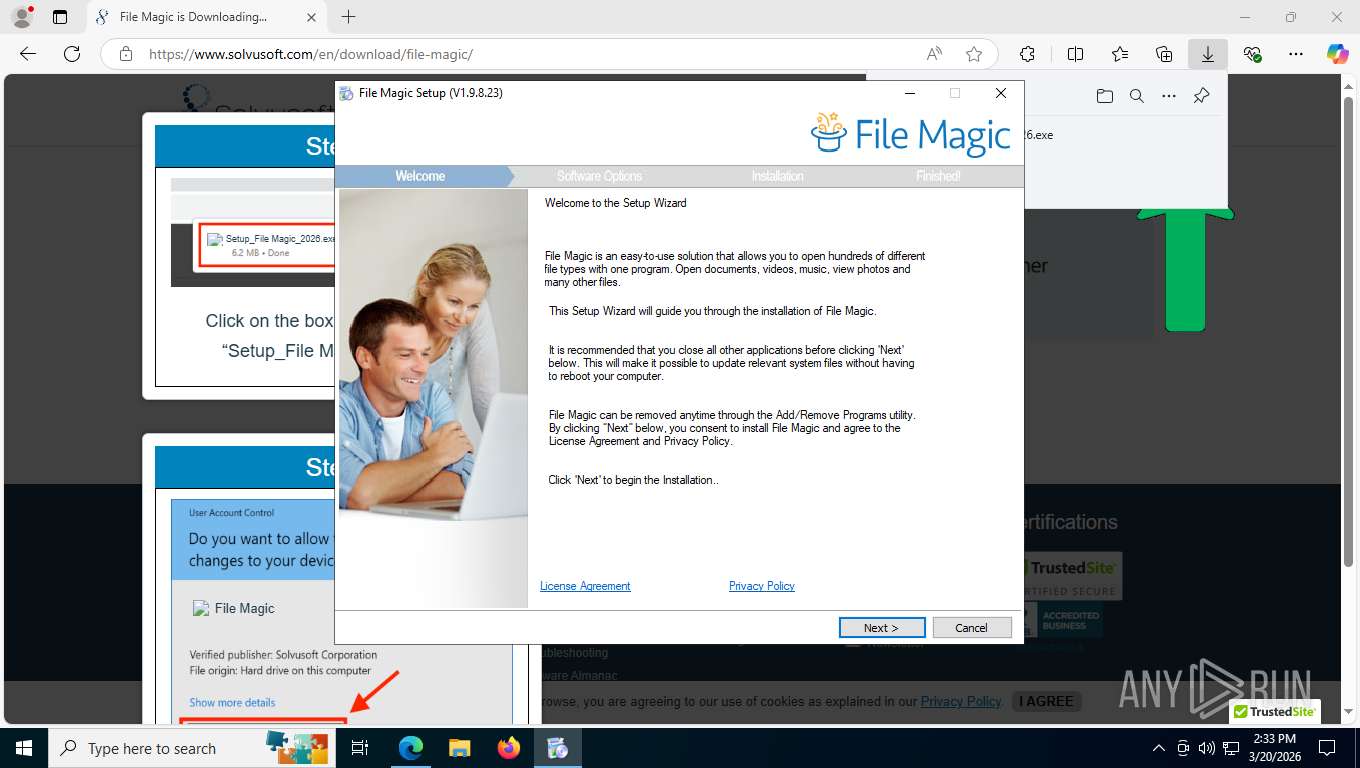Refresh the Edge page
Viewport: 1360px width, 768px height.
(72, 54)
